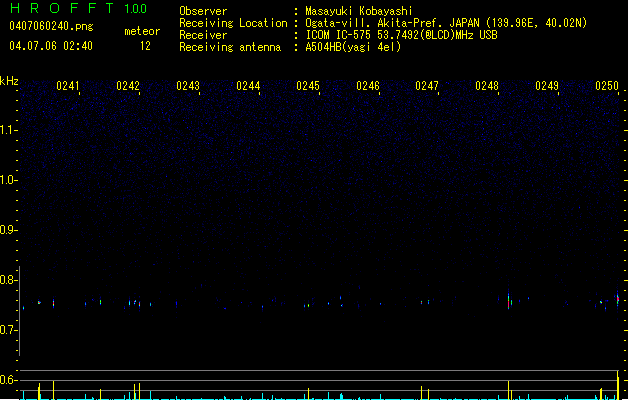This screenshot has width=629, height=400.
Task: Click the meteor label
Action: (x=142, y=31)
